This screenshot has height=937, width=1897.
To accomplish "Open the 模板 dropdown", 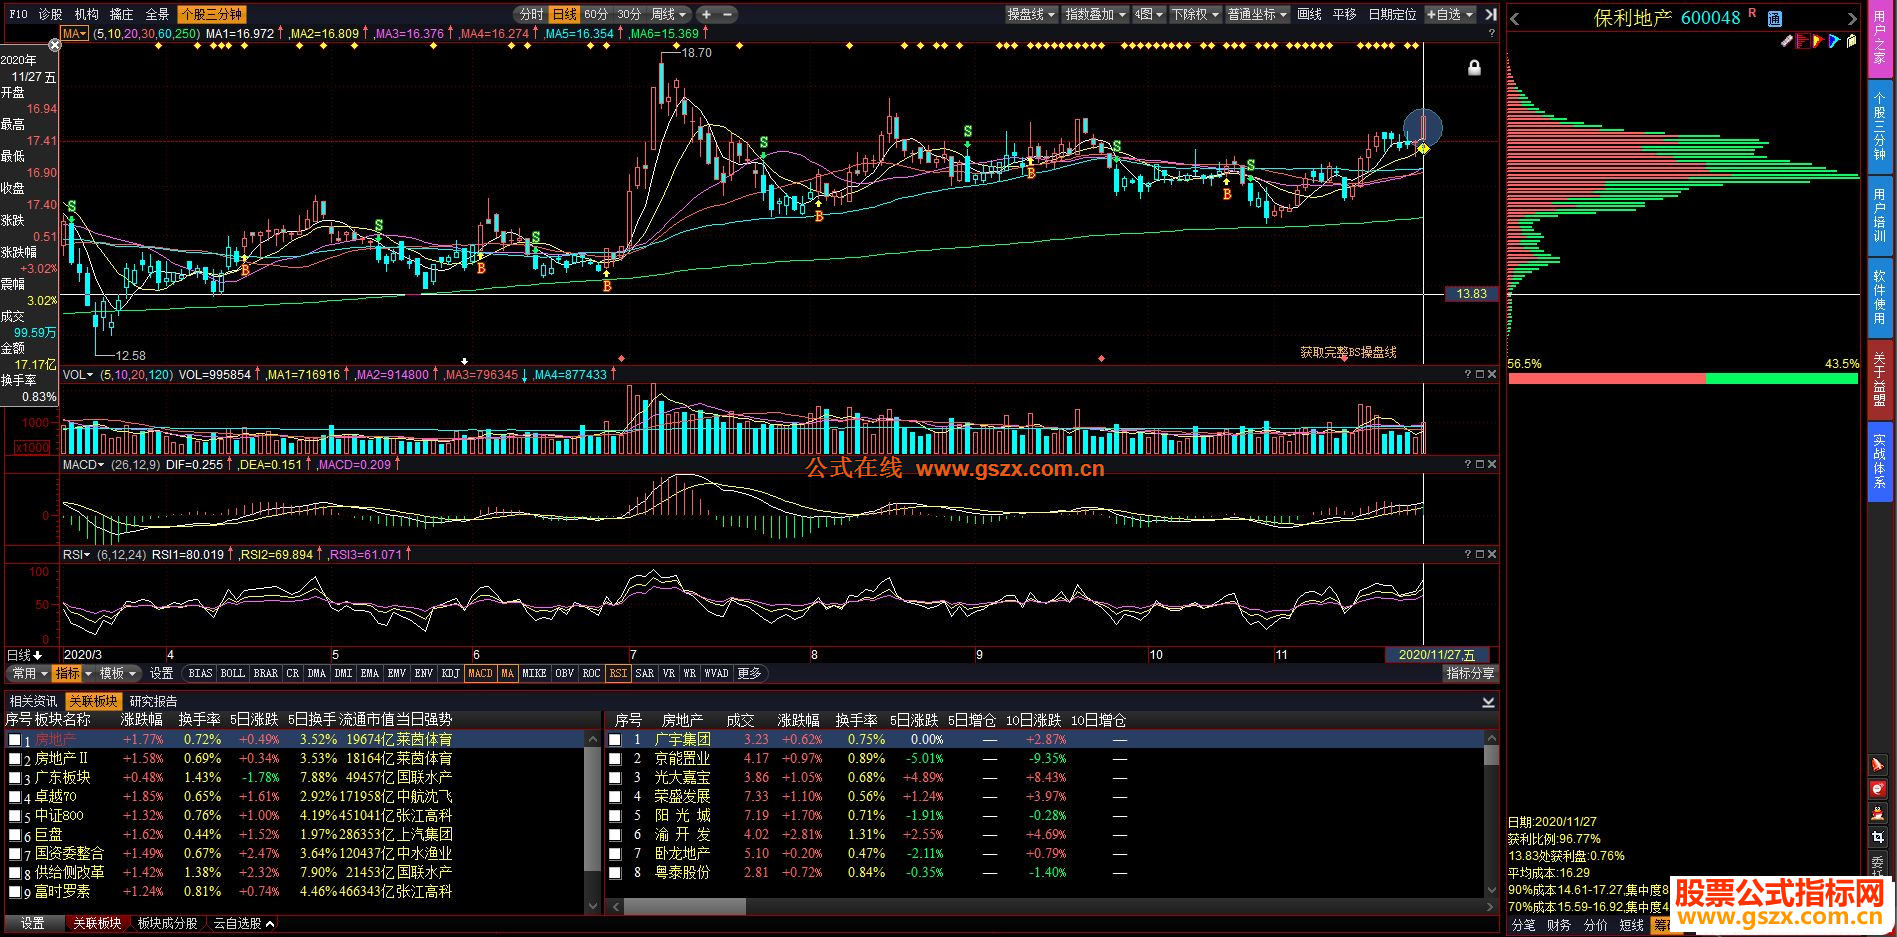I will 118,673.
